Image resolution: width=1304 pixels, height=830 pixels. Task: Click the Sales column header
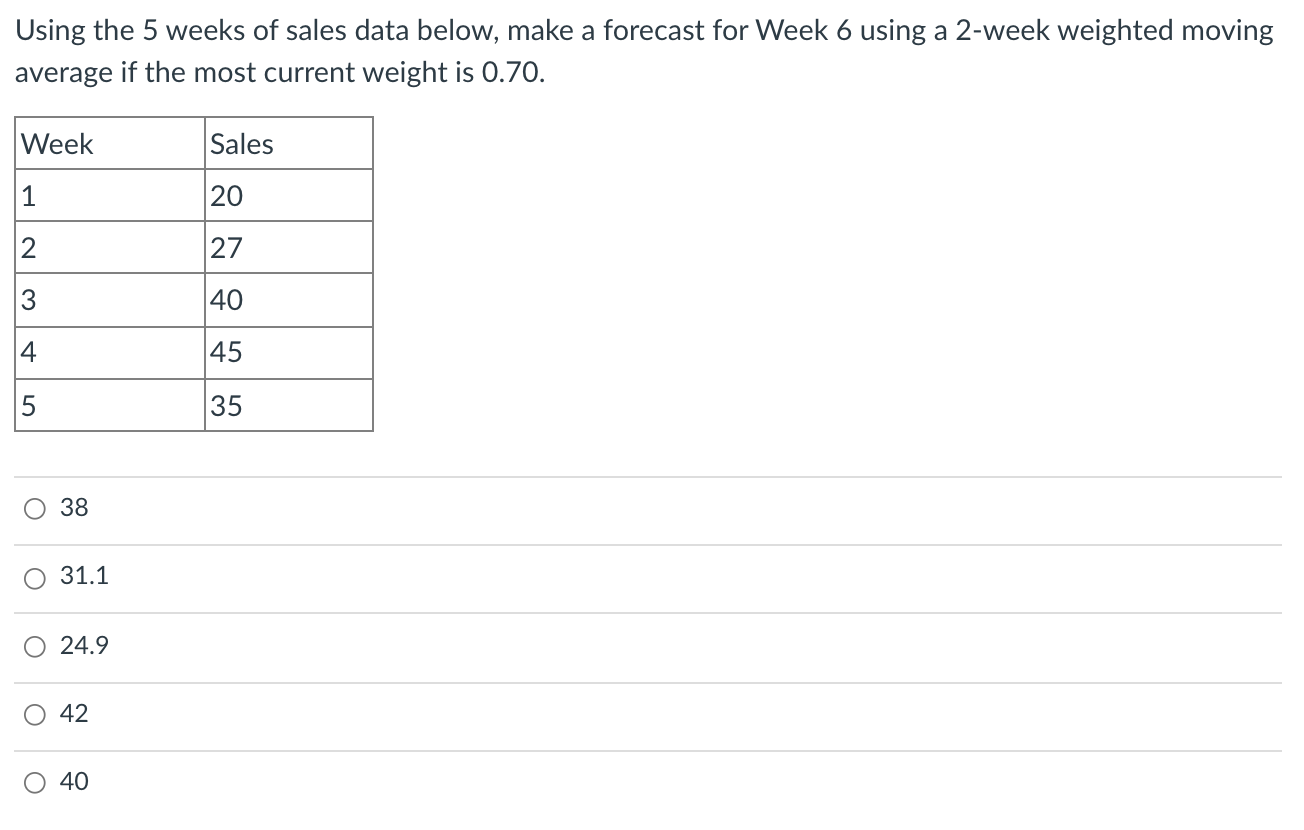[x=240, y=144]
